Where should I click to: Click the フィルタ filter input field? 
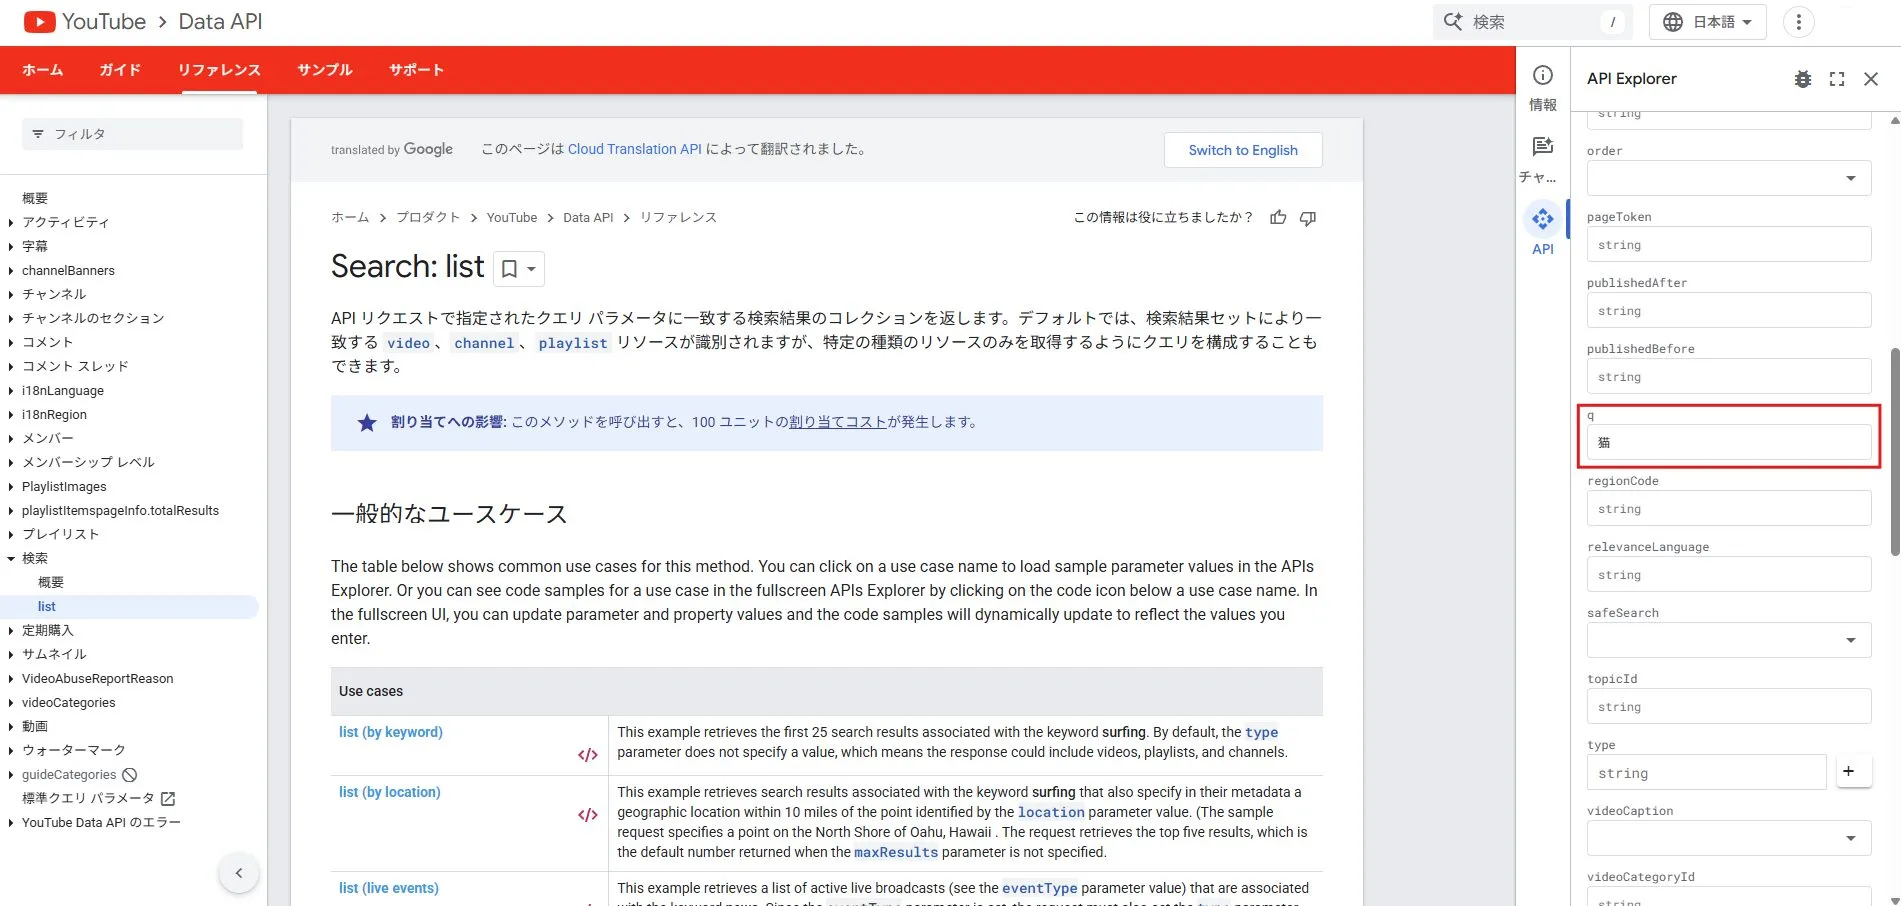point(132,134)
